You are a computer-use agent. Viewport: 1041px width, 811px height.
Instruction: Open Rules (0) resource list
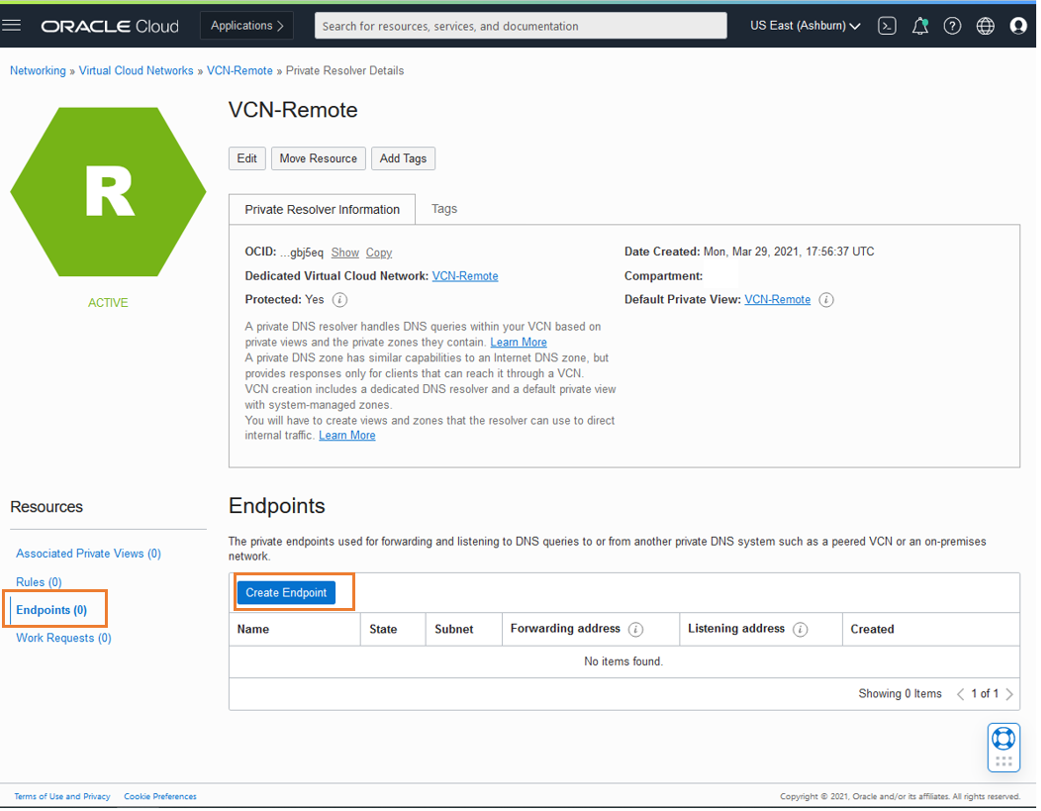tap(39, 582)
